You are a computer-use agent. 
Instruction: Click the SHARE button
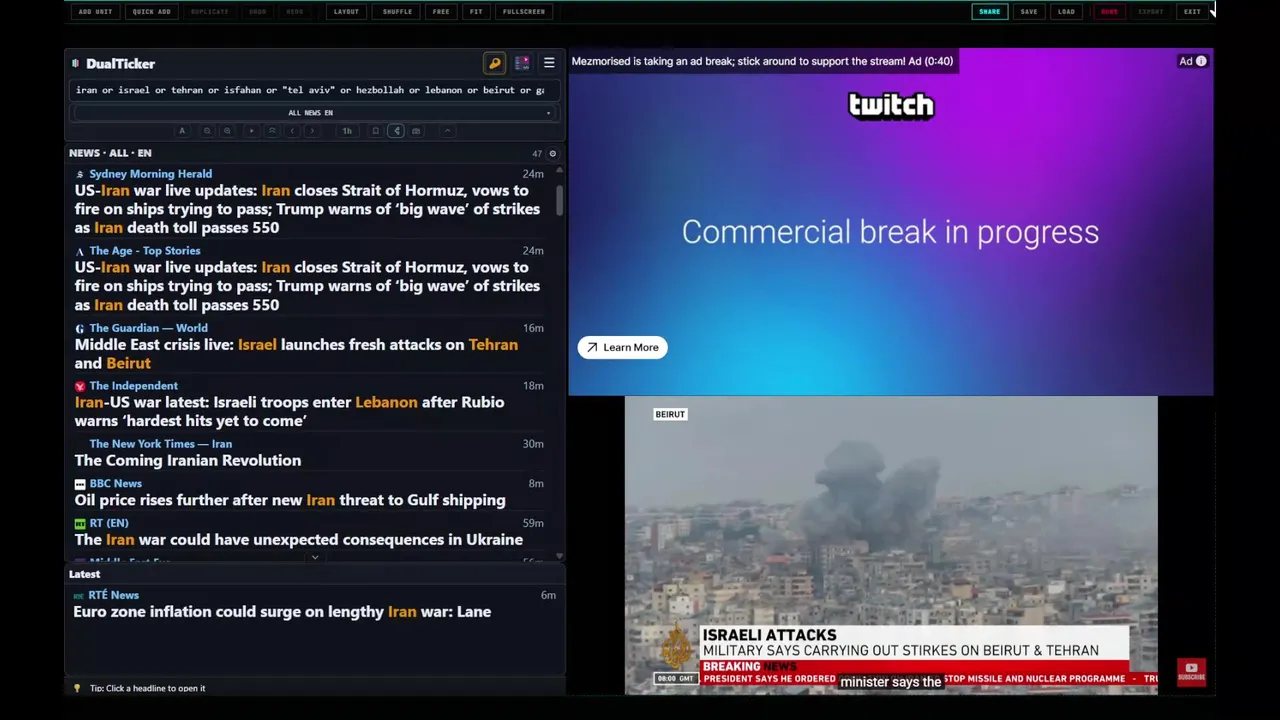tap(989, 12)
